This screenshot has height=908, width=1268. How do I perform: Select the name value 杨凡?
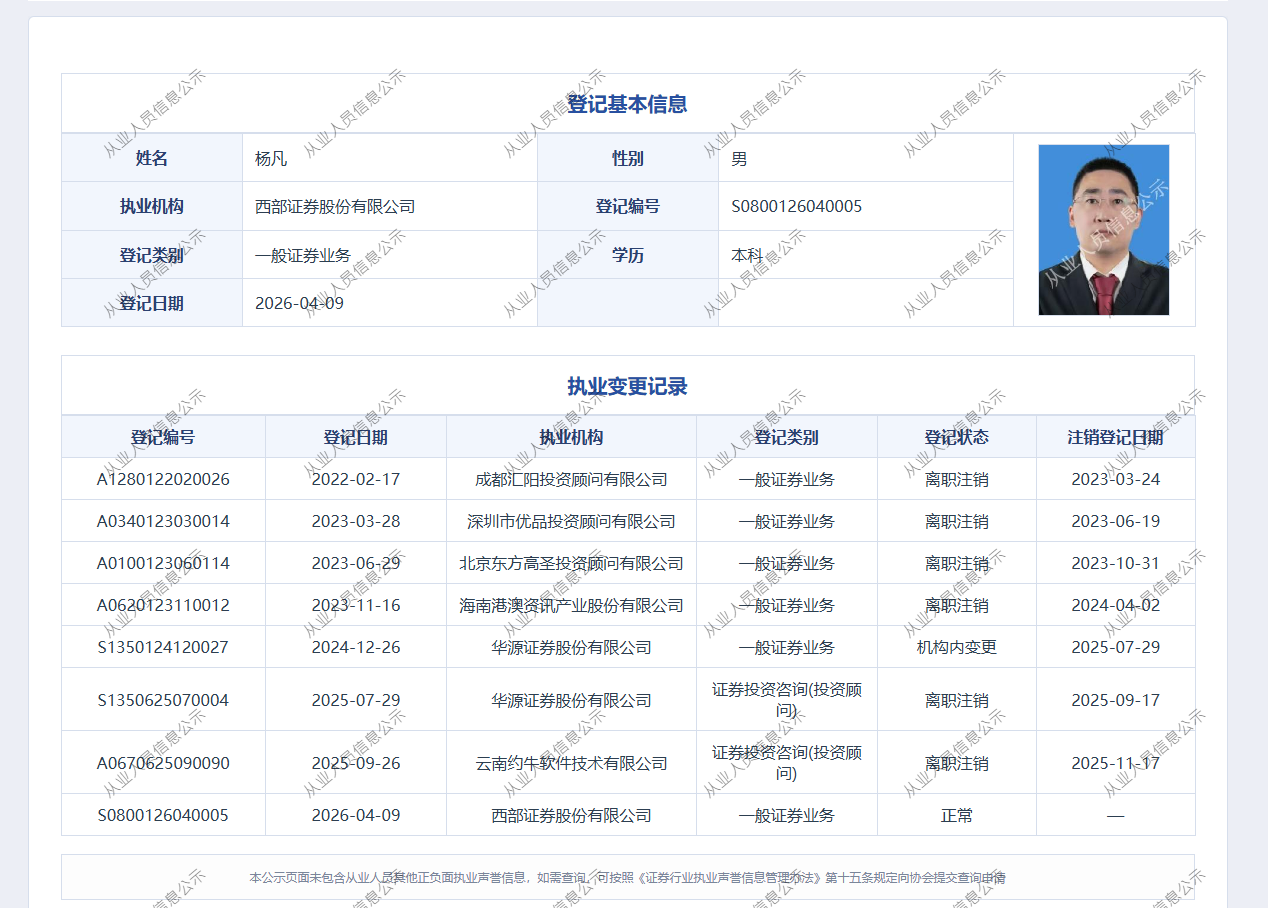pyautogui.click(x=271, y=158)
